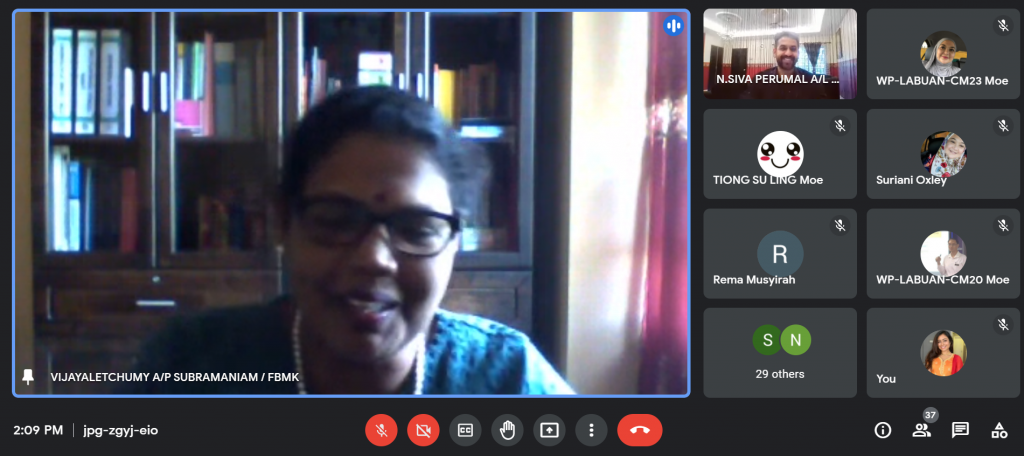
Task: Select the WP-LABUAN-CM23 Moe tile
Action: point(943,53)
